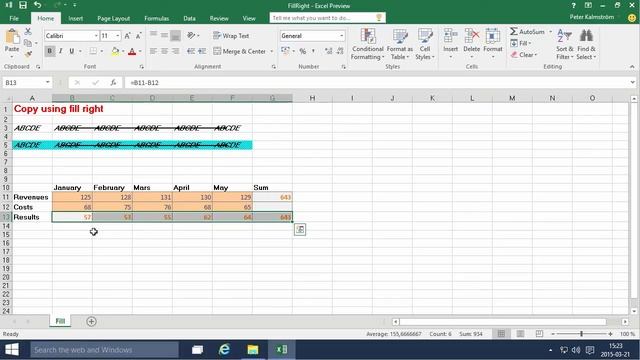Open Fill Color bucket swatch
The width and height of the screenshot is (640, 360).
click(x=115, y=51)
